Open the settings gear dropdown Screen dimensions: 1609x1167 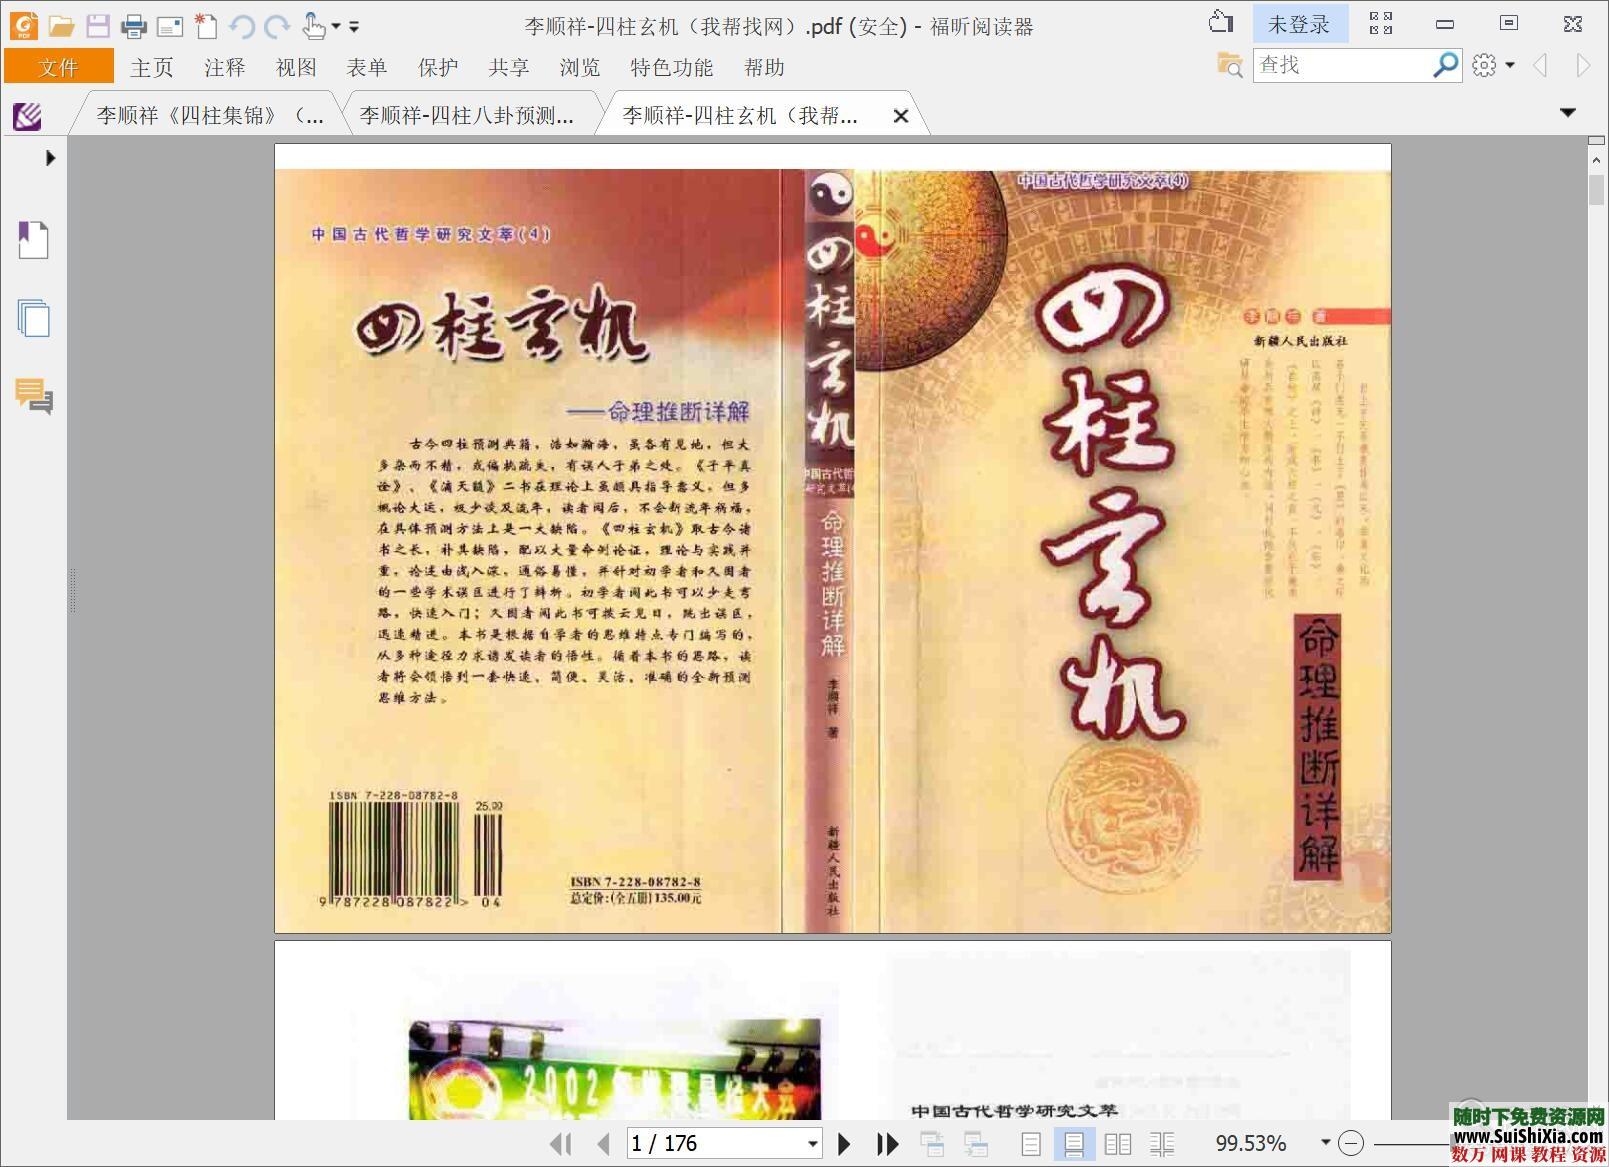pyautogui.click(x=1487, y=65)
